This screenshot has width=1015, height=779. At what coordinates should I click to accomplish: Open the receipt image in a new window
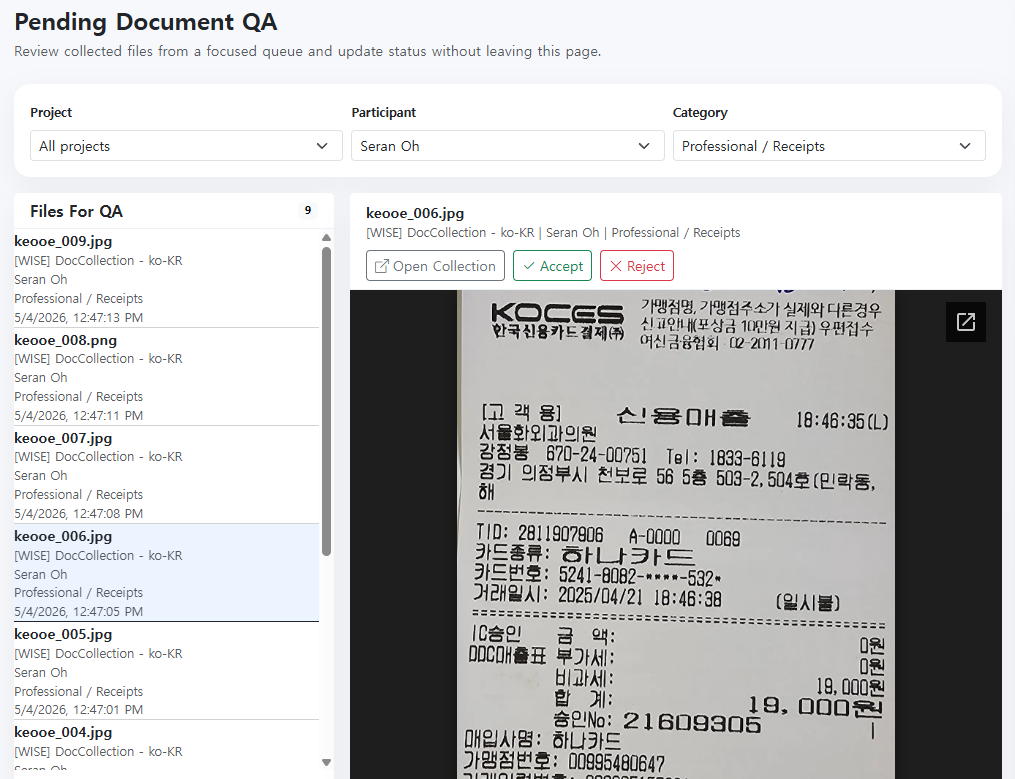click(x=965, y=322)
